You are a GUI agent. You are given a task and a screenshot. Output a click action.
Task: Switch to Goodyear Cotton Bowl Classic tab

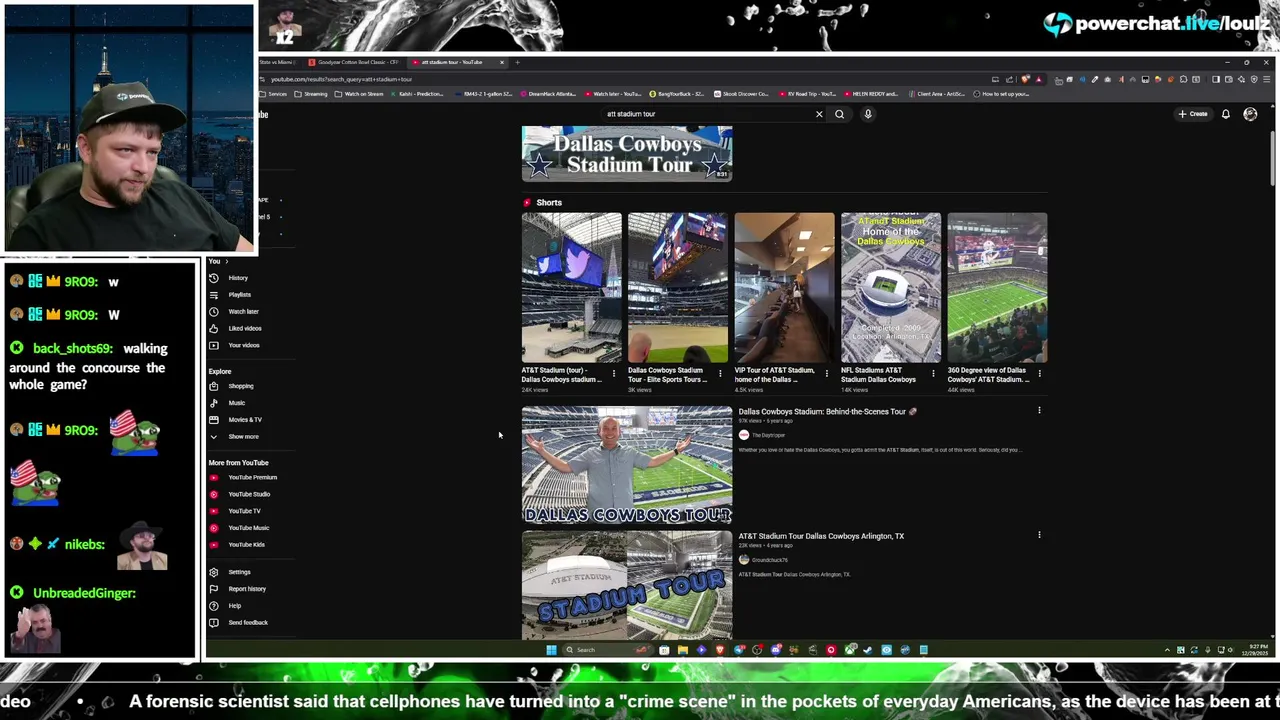coord(357,62)
